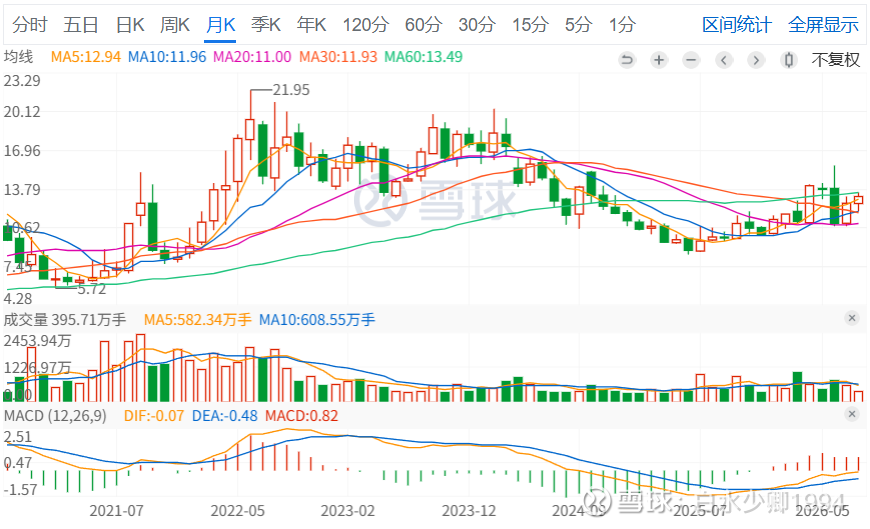The image size is (870, 529).
Task: Open the 不复权 adjustment dropdown
Action: tap(836, 59)
